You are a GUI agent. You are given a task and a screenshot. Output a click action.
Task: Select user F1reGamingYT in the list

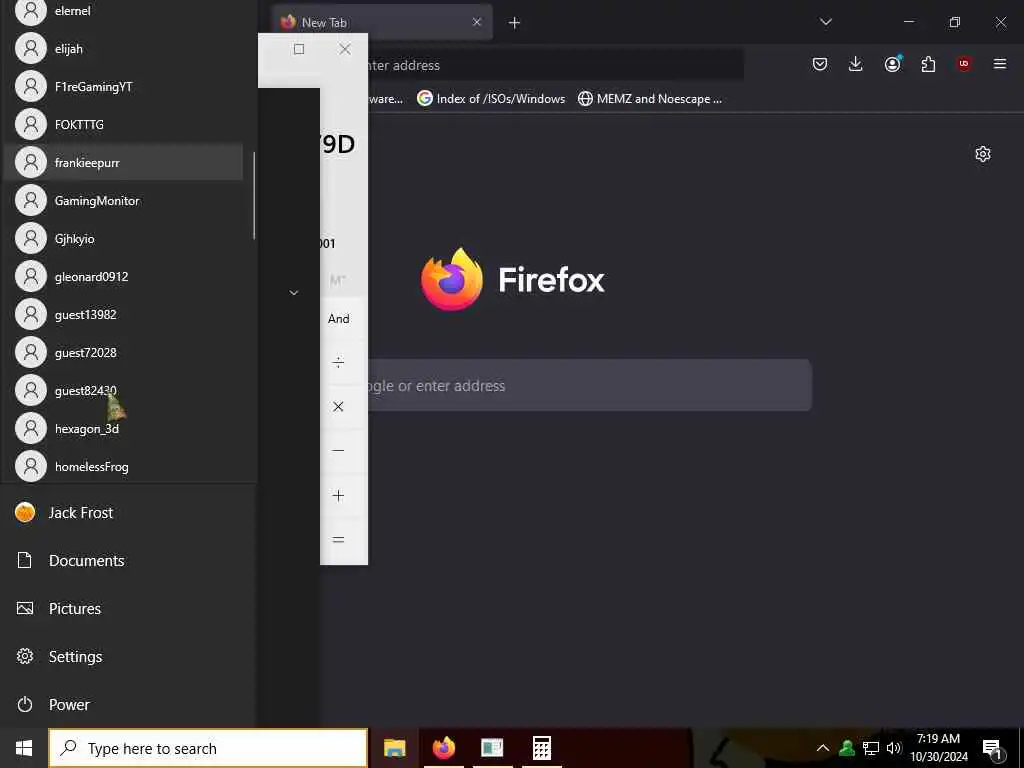123,87
